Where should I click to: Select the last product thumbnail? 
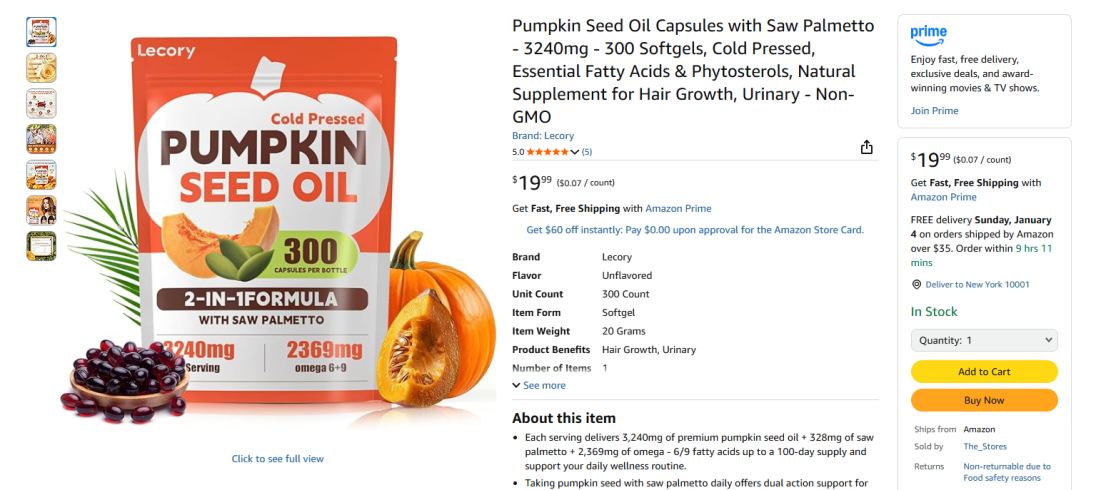coord(41,246)
